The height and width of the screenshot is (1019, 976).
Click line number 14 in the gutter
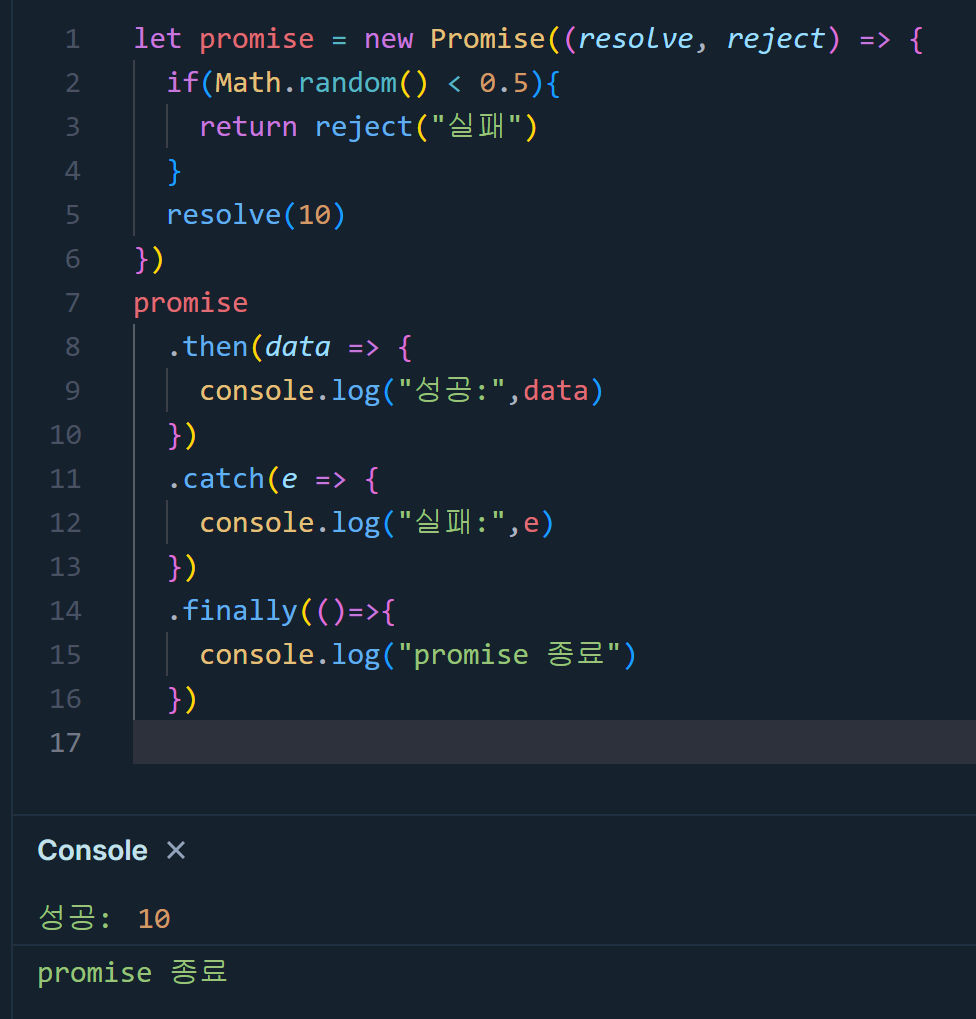(66, 611)
